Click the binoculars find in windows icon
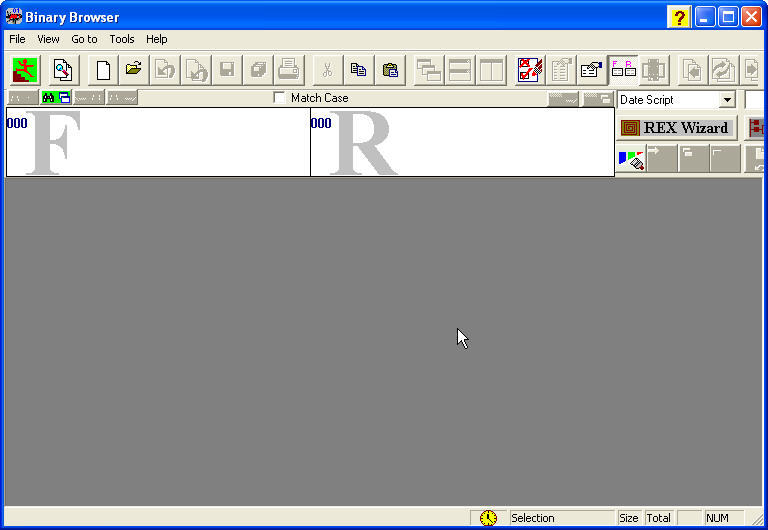Viewport: 768px width, 530px height. 56,97
